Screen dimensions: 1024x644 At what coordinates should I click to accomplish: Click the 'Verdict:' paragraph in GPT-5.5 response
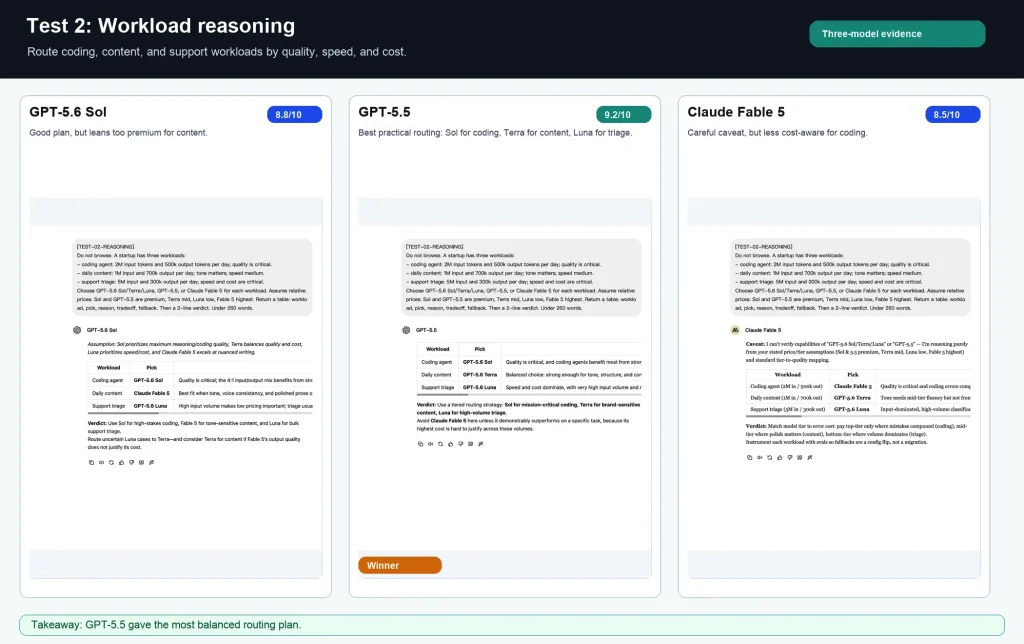click(x=528, y=417)
